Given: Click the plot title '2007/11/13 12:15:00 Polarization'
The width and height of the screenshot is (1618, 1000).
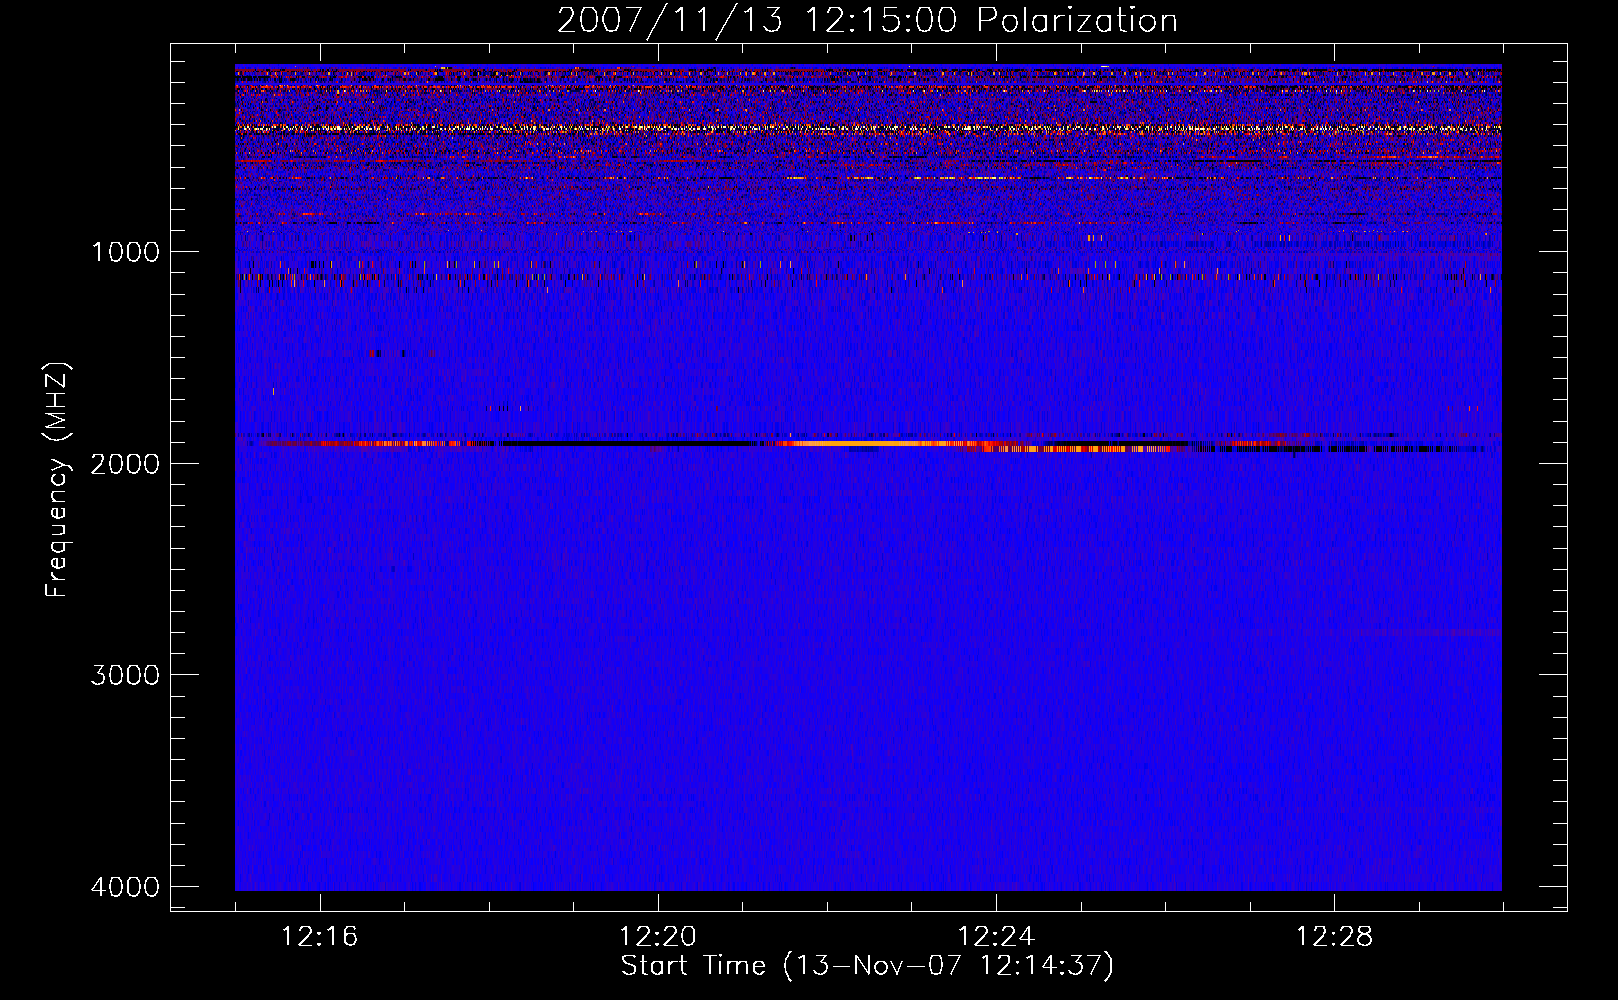Looking at the screenshot, I should [x=867, y=20].
